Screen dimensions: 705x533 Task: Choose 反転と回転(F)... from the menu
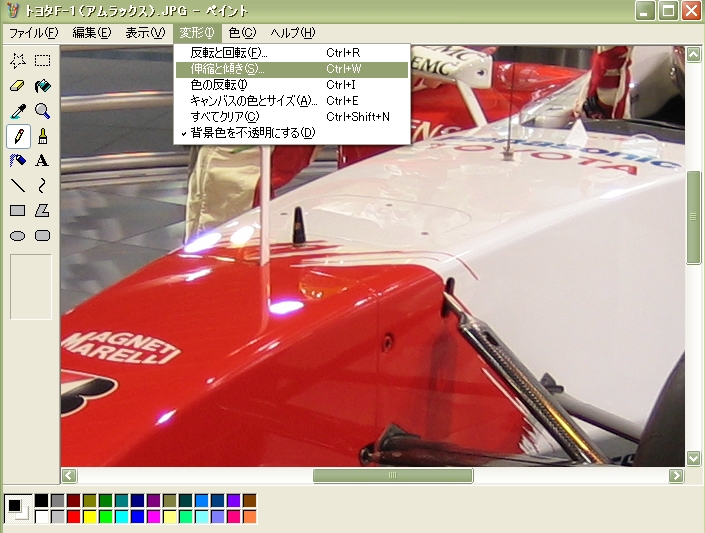pos(229,52)
